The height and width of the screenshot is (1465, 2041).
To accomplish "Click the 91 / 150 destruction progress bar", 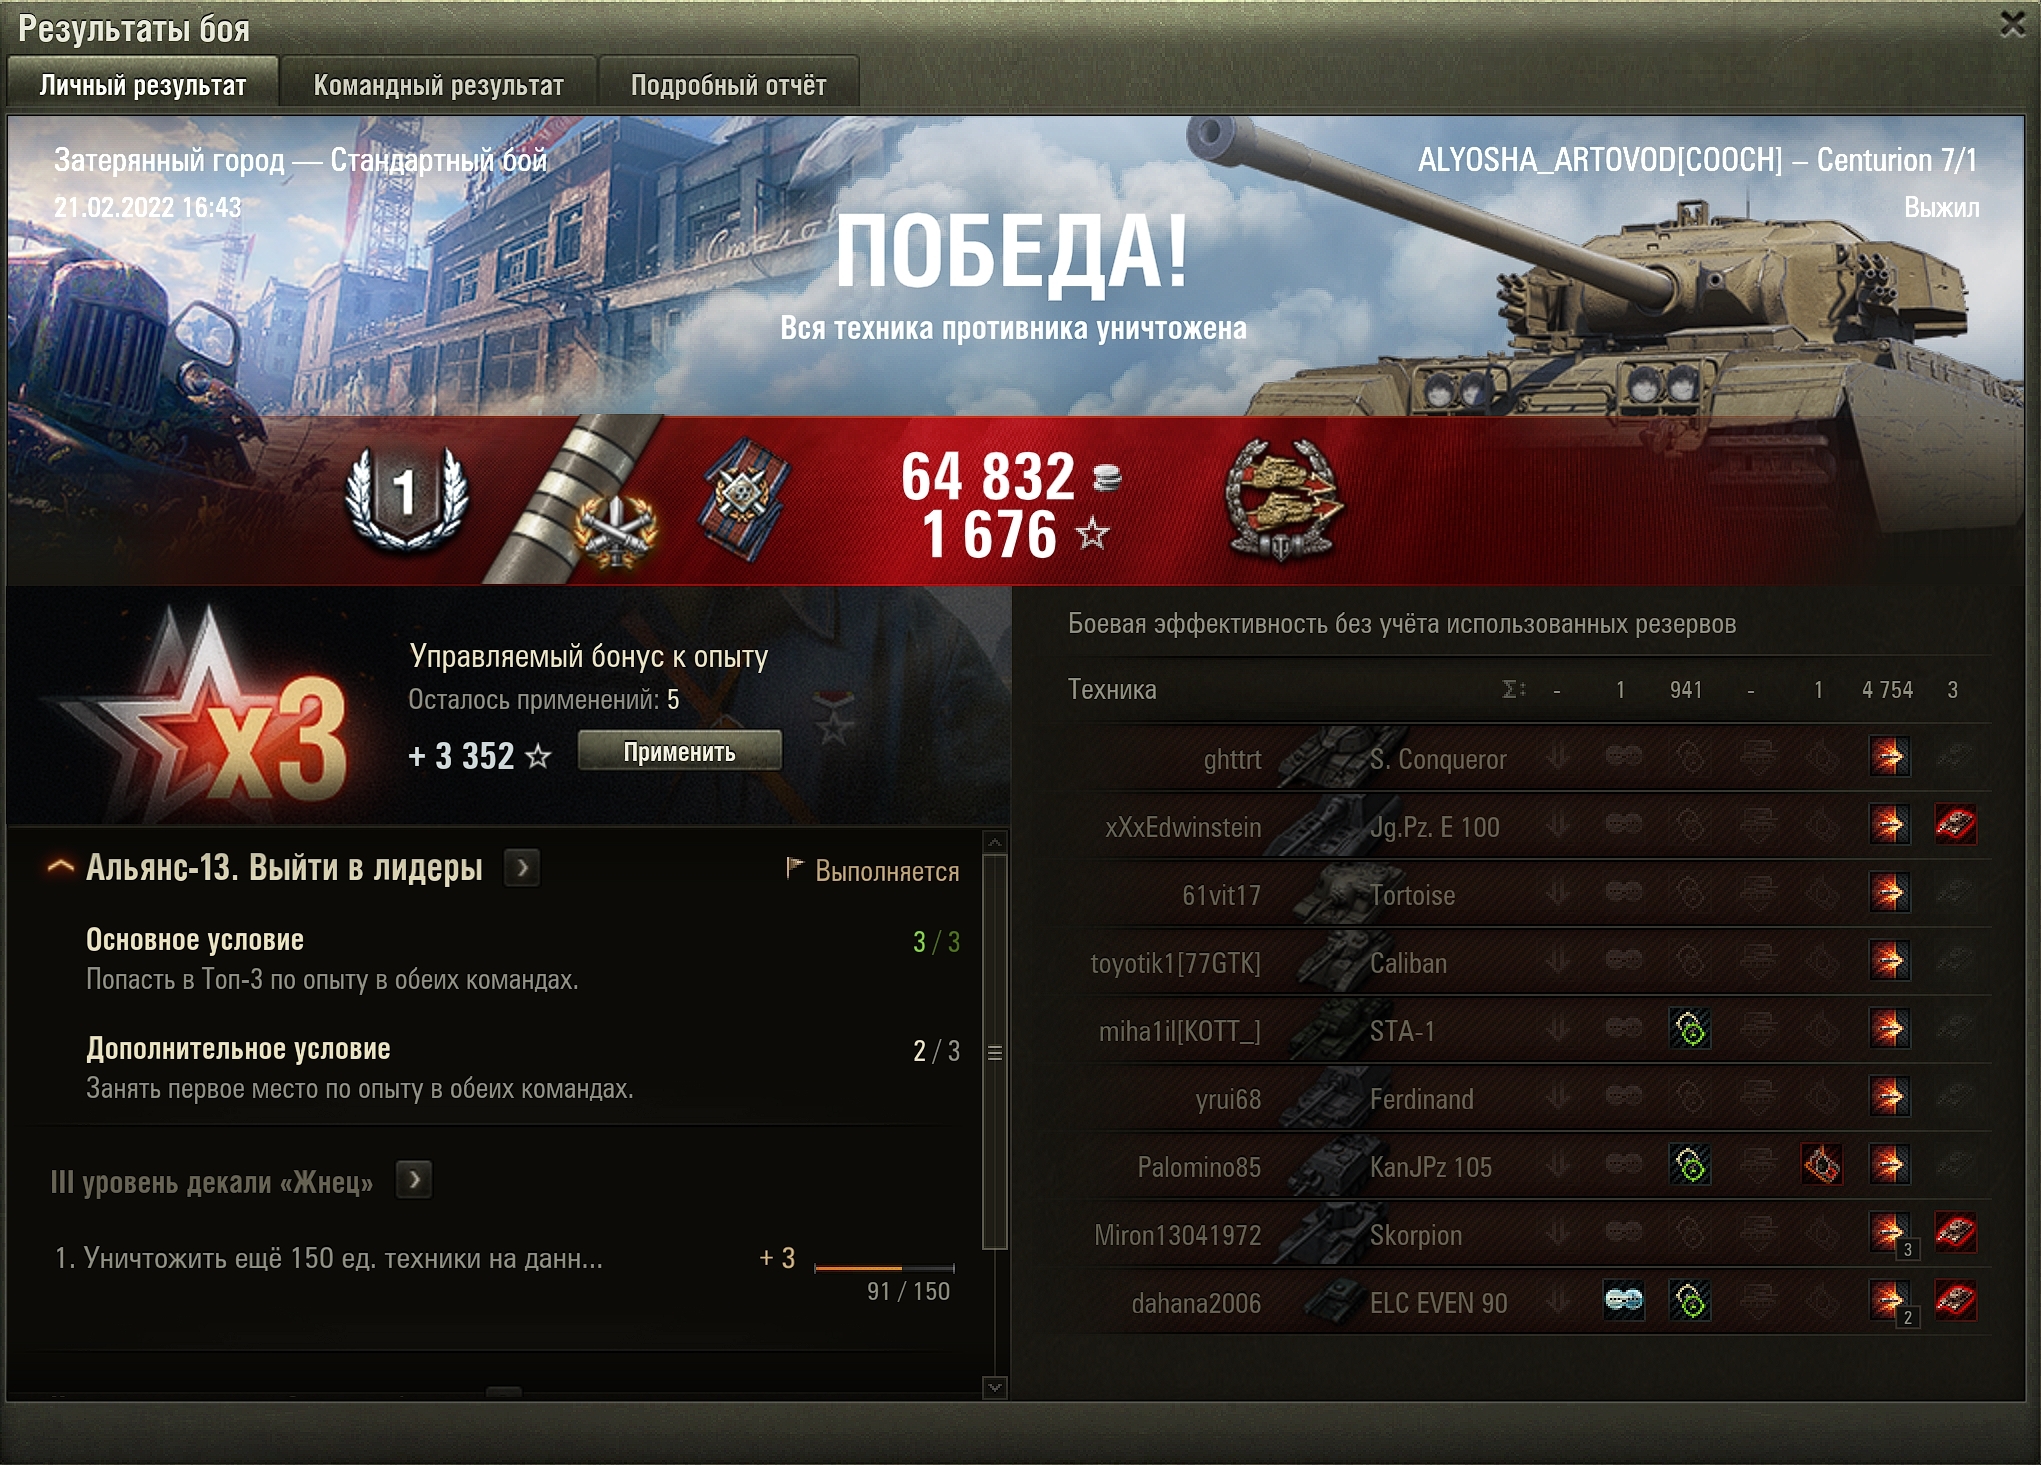I will click(x=884, y=1268).
